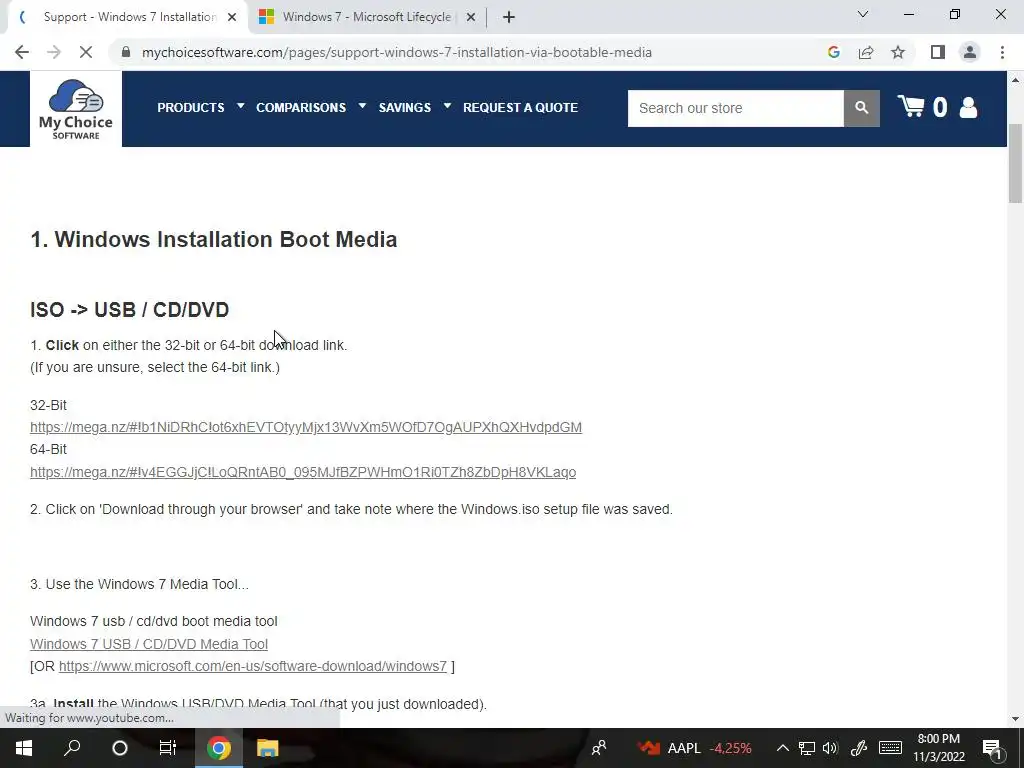This screenshot has width=1024, height=768.
Task: Click the scrollbar up arrow
Action: (x=1015, y=80)
